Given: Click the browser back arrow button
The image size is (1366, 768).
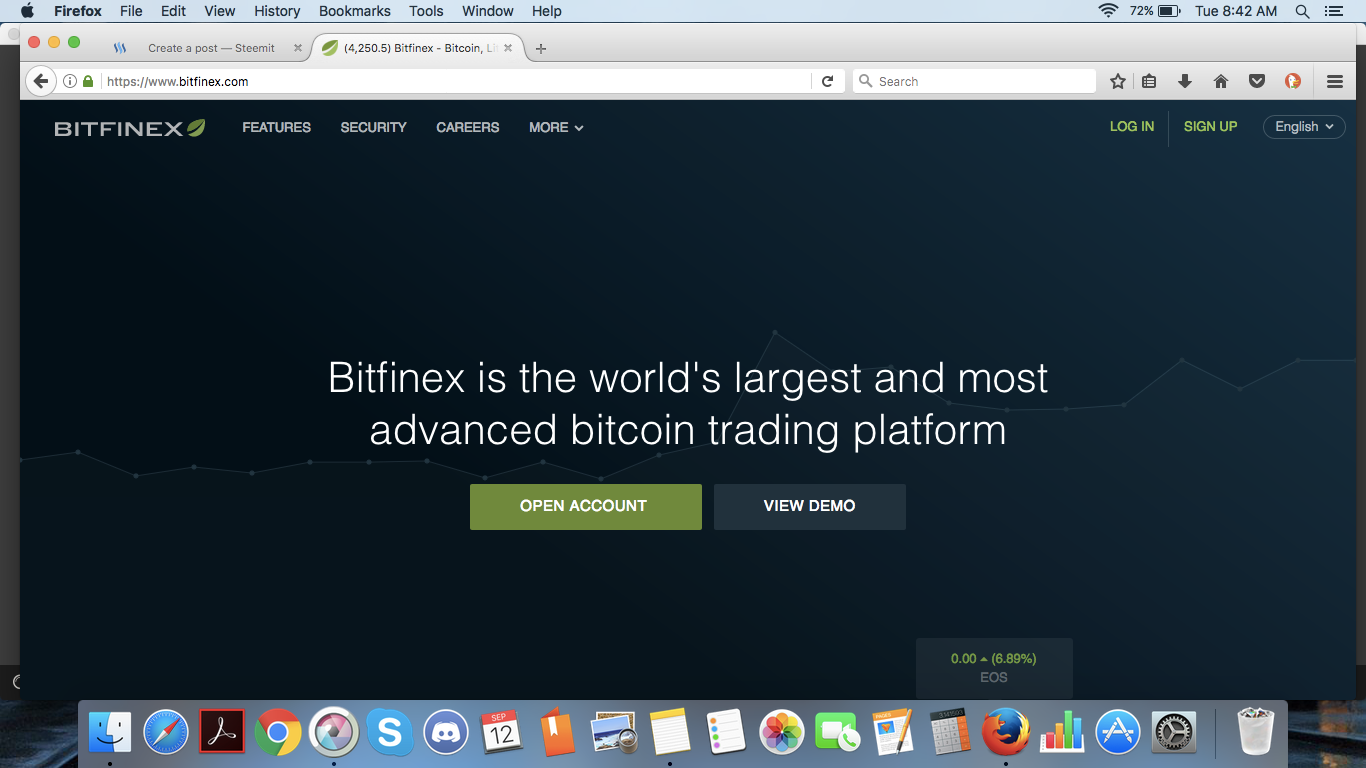Looking at the screenshot, I should click(40, 81).
